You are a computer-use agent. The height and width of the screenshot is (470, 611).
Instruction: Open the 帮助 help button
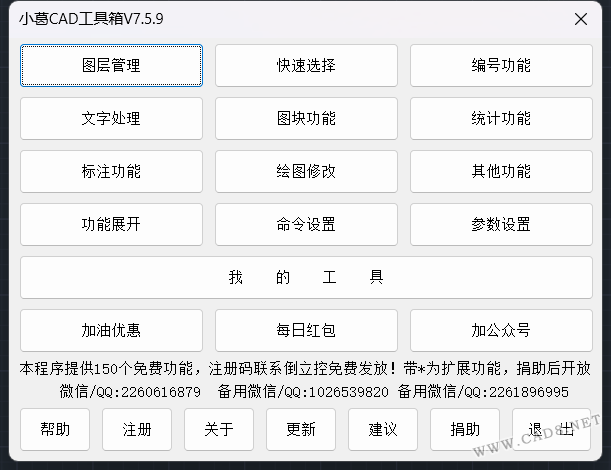[x=55, y=429]
